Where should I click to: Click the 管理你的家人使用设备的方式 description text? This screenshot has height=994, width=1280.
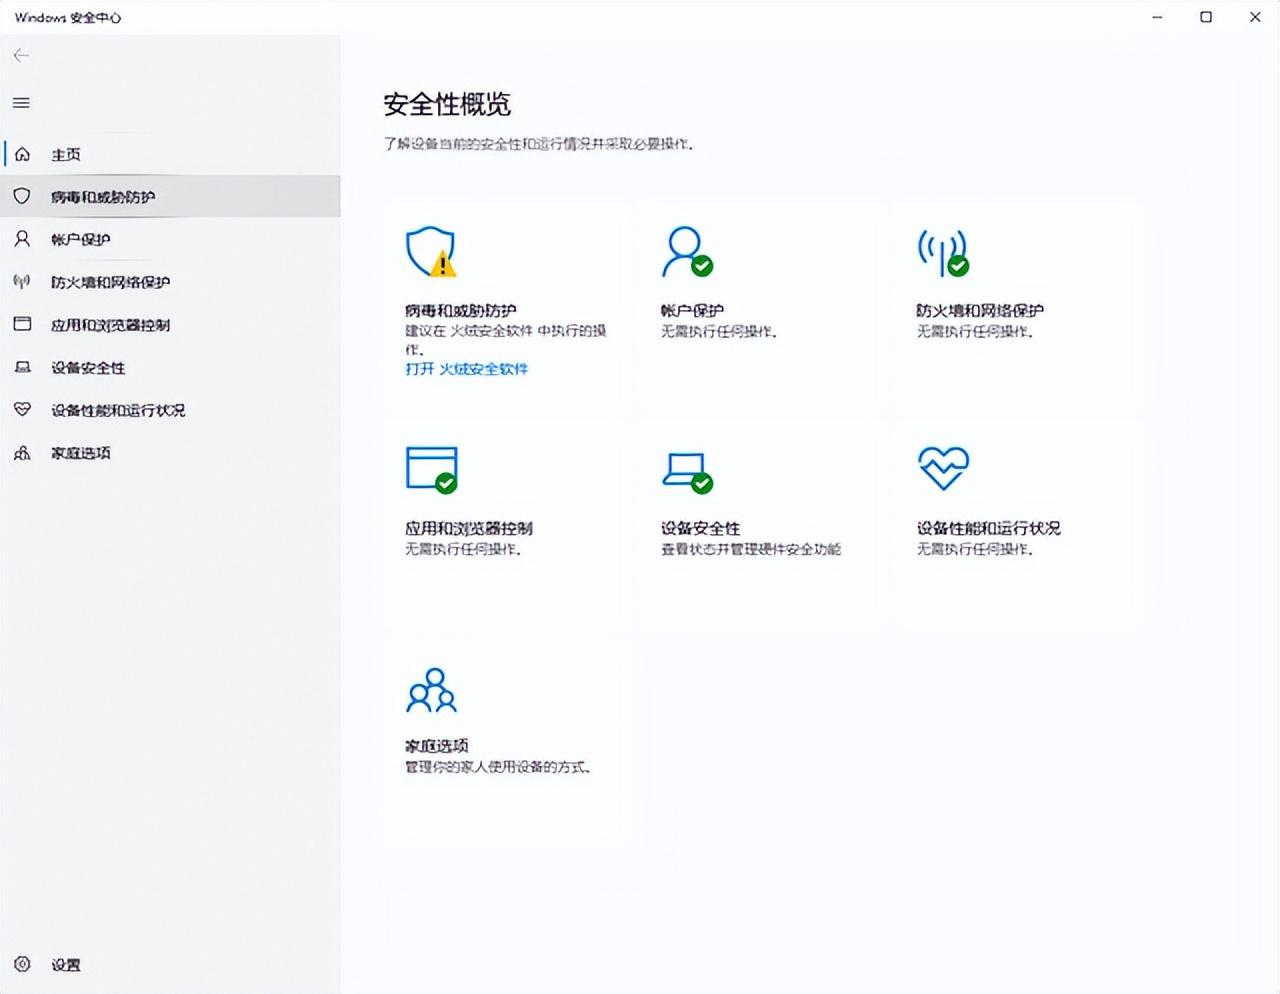point(498,767)
